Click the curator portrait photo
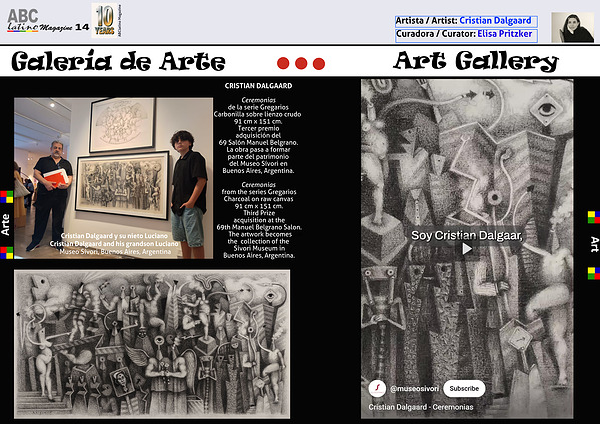 (x=572, y=27)
